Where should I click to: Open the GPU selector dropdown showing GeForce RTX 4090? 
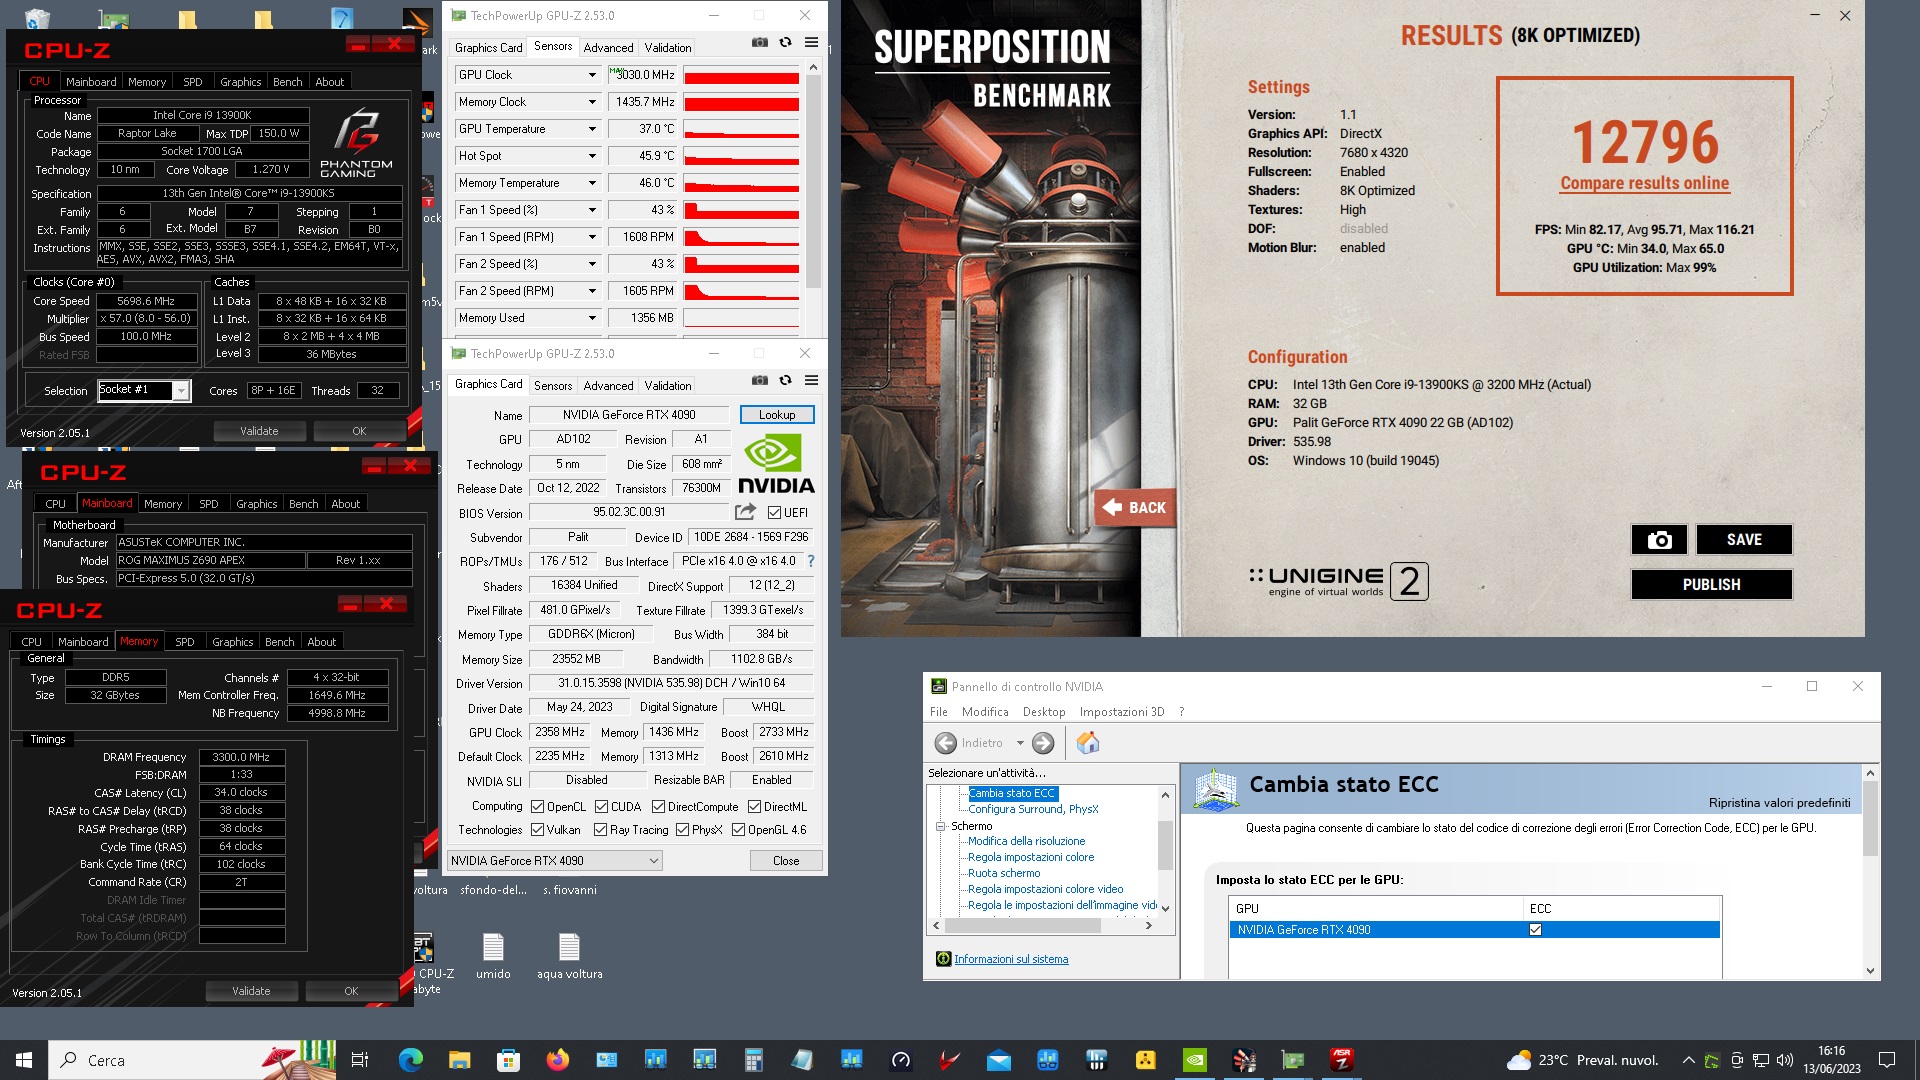pos(555,861)
